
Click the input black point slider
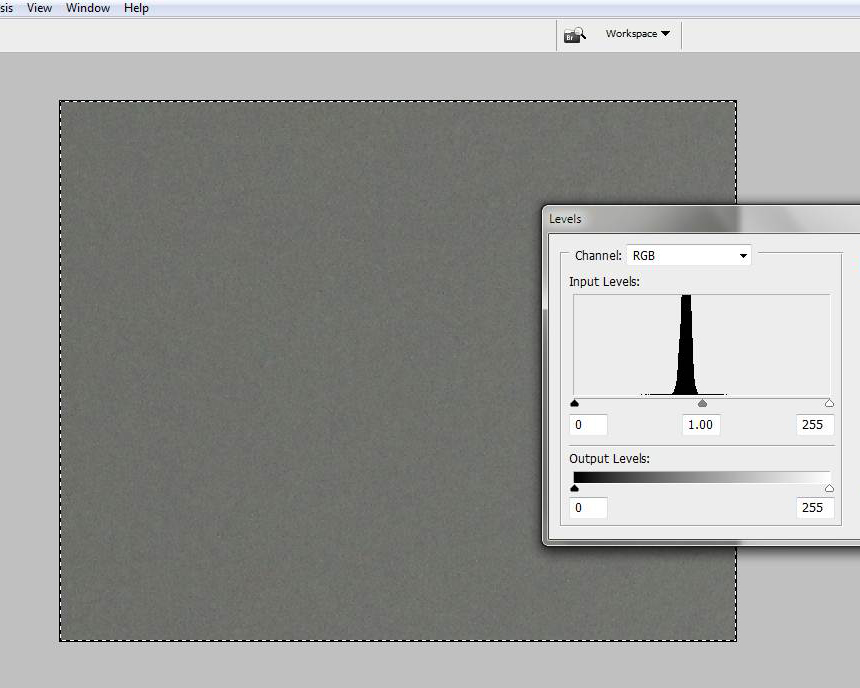coord(574,403)
